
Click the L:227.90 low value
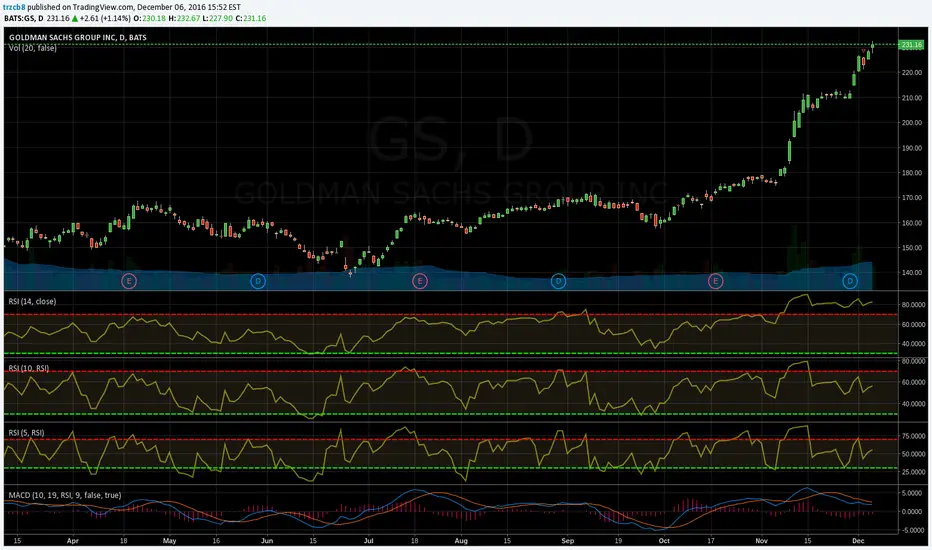pyautogui.click(x=217, y=18)
